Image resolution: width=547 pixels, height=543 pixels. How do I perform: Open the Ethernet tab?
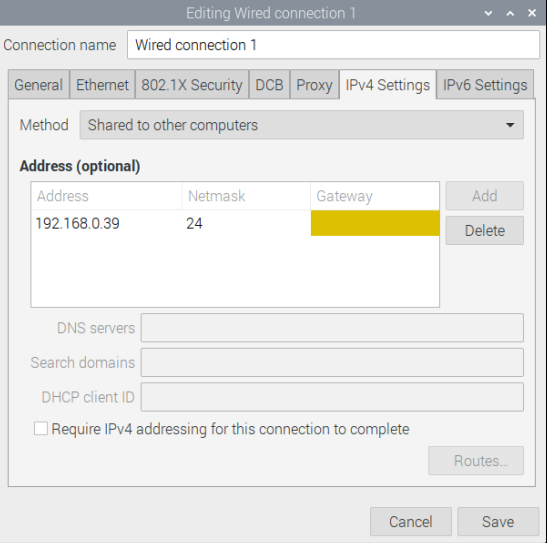[x=102, y=85]
